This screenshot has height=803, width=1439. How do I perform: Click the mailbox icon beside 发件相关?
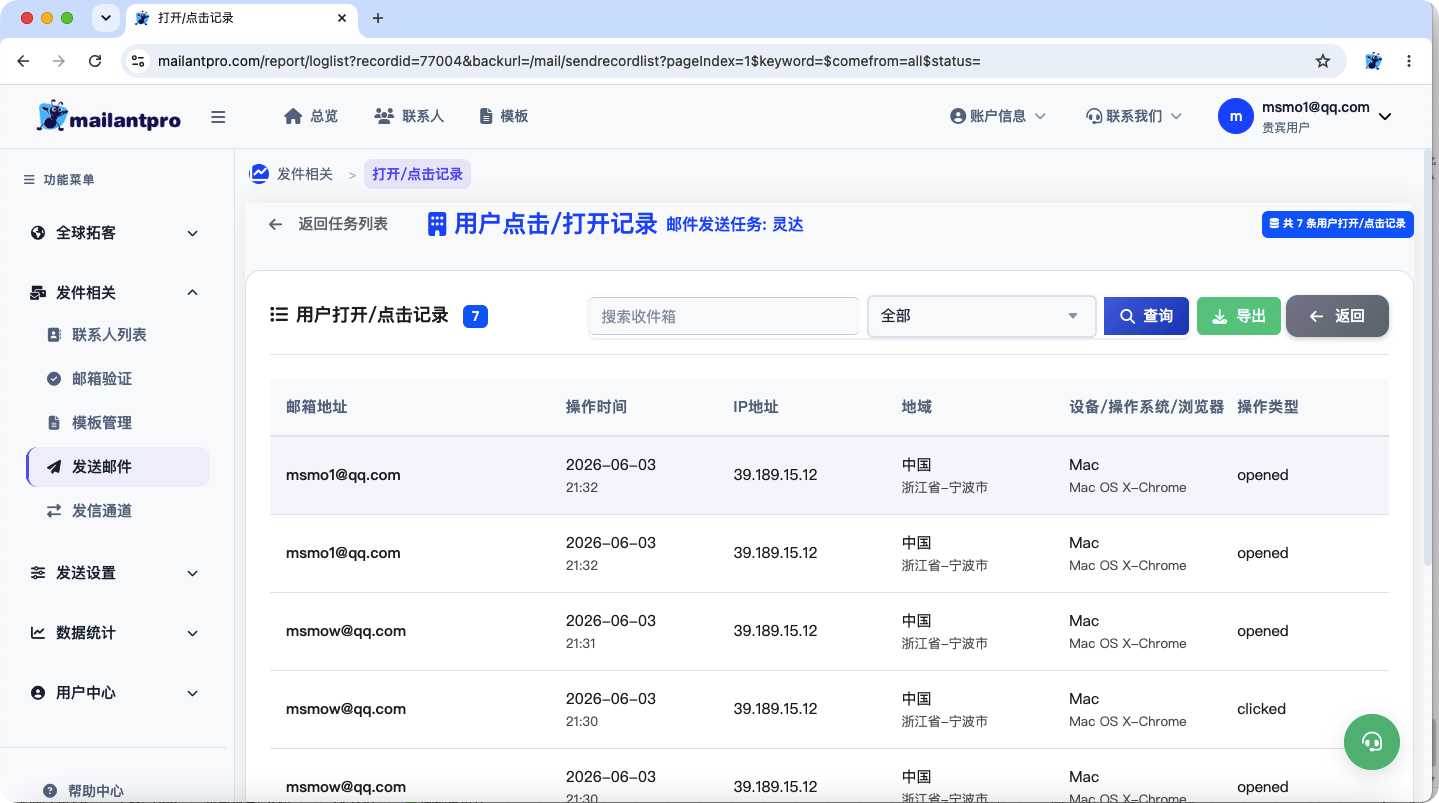point(38,293)
